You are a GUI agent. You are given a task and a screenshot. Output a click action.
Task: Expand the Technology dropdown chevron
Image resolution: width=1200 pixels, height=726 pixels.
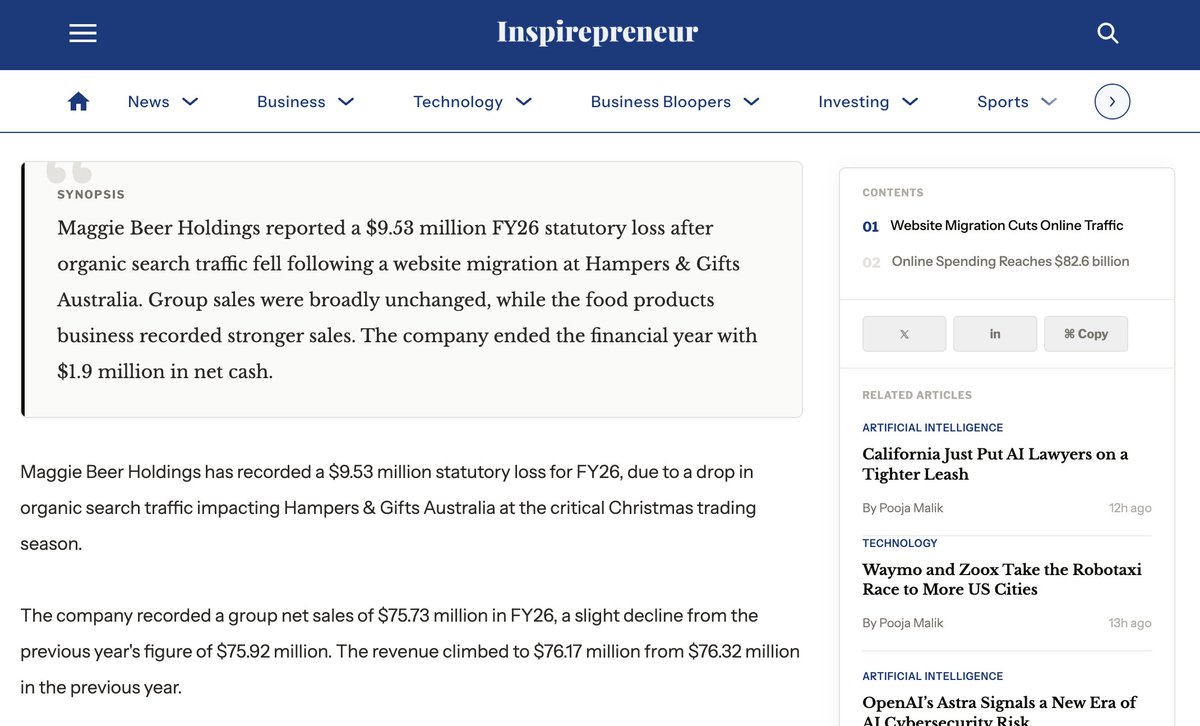[x=524, y=102]
